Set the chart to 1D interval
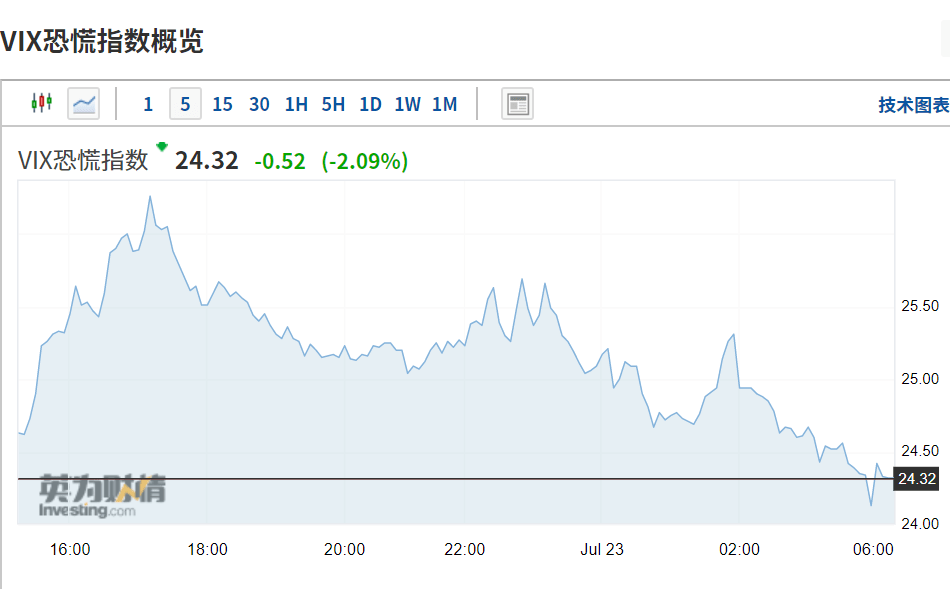The width and height of the screenshot is (950, 589). click(x=370, y=104)
